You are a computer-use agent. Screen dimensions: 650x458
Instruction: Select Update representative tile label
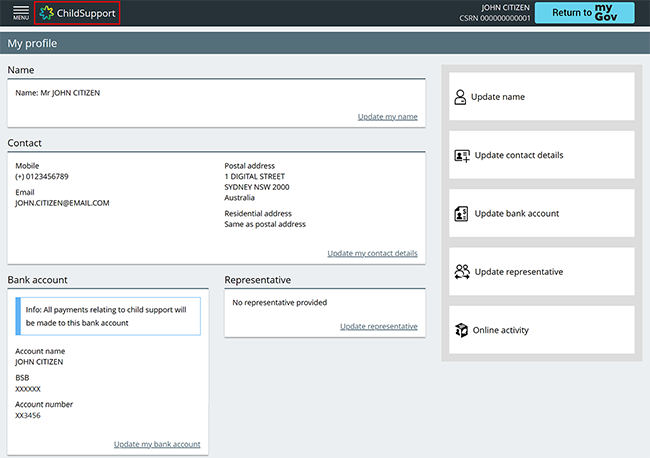pyautogui.click(x=518, y=271)
